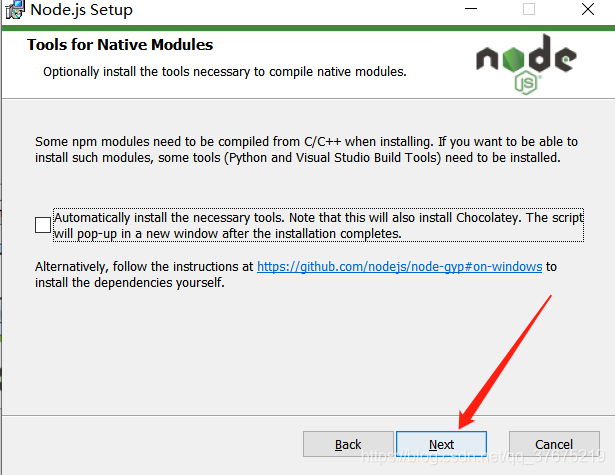This screenshot has height=475, width=615.
Task: Open the node-gyp on-windows GitHub link
Action: [399, 267]
